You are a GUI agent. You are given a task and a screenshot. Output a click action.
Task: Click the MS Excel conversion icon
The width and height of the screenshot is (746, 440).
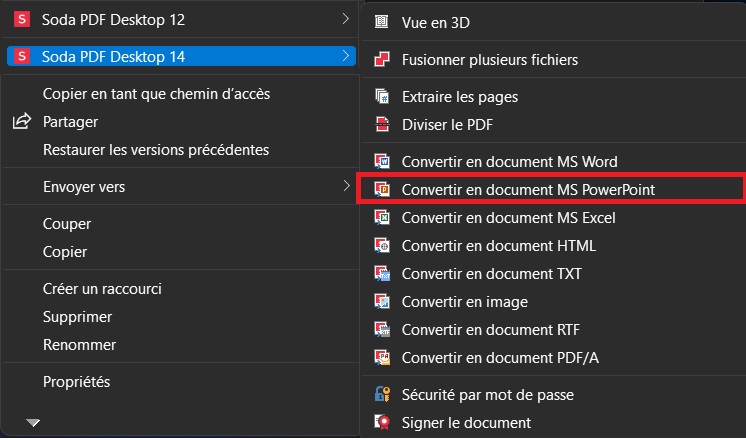pyautogui.click(x=382, y=217)
